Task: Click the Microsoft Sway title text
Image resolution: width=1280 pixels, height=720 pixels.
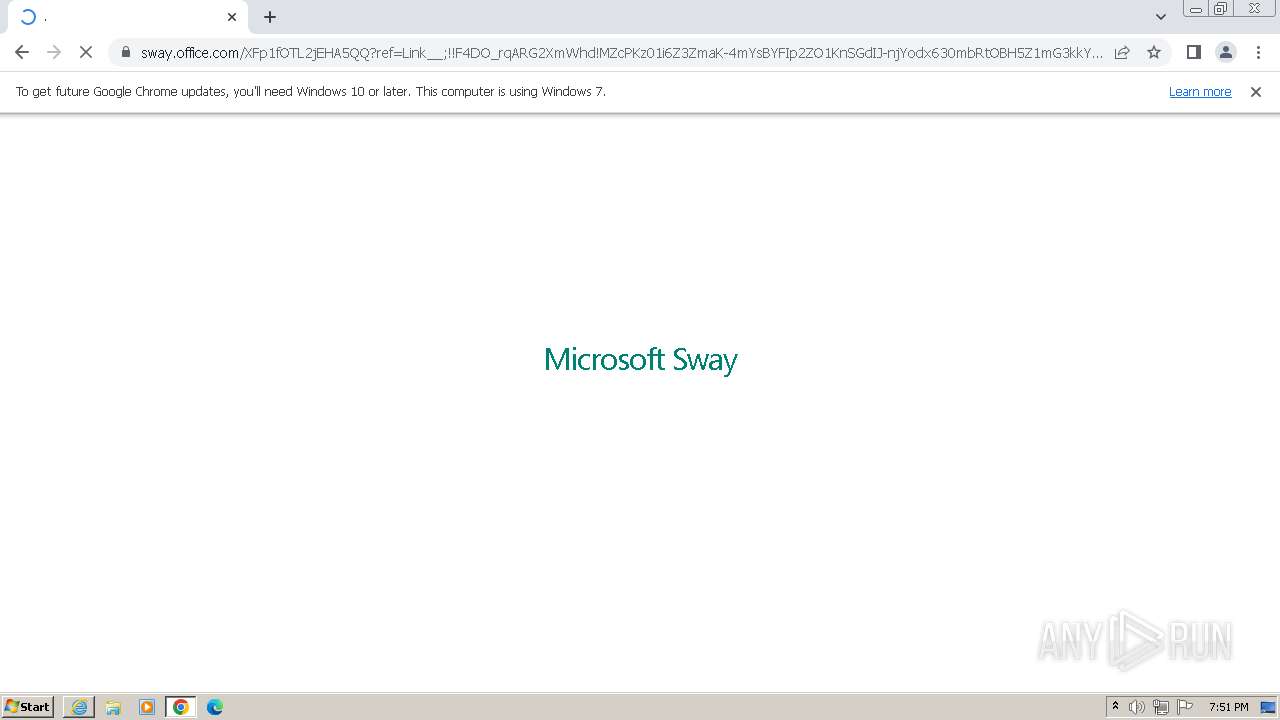Action: coord(641,360)
